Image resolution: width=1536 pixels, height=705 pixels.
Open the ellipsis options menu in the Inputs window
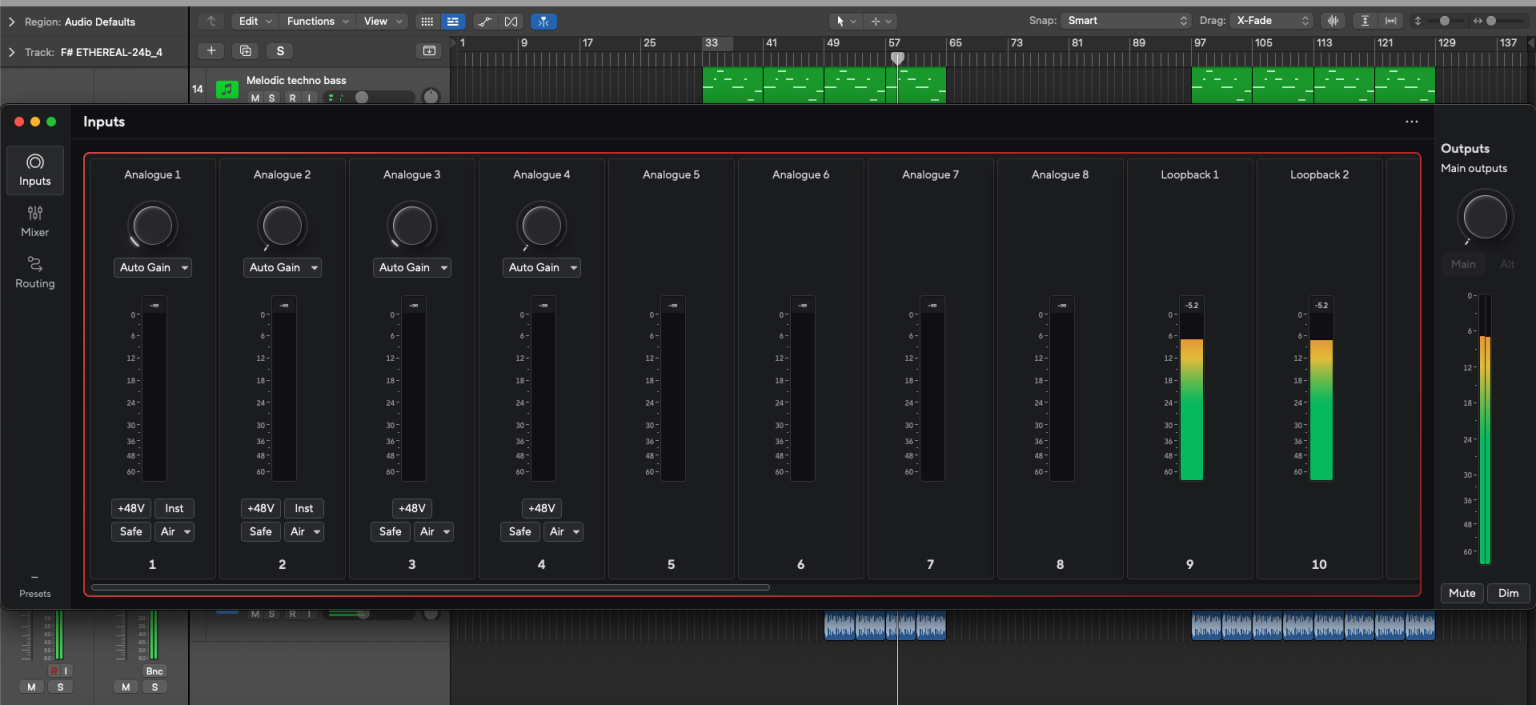click(x=1411, y=121)
